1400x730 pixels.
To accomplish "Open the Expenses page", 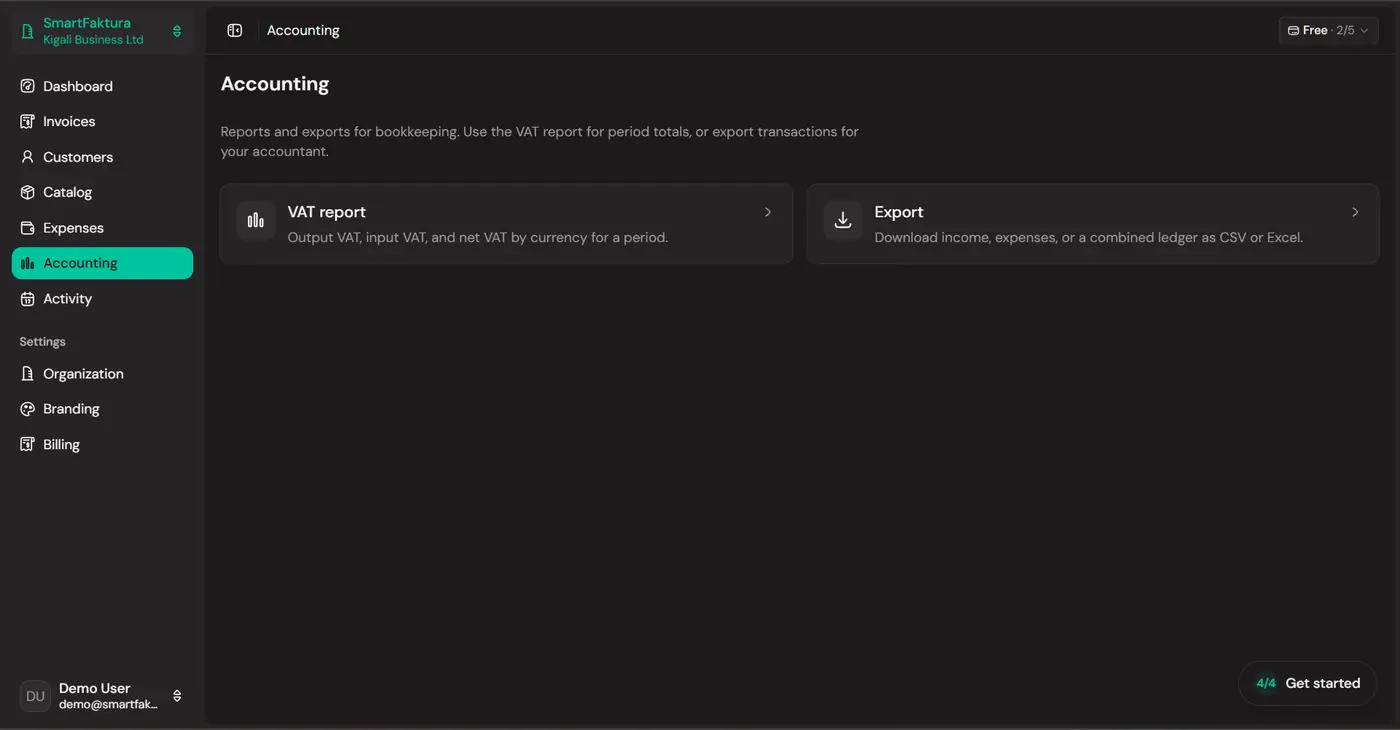I will (102, 228).
